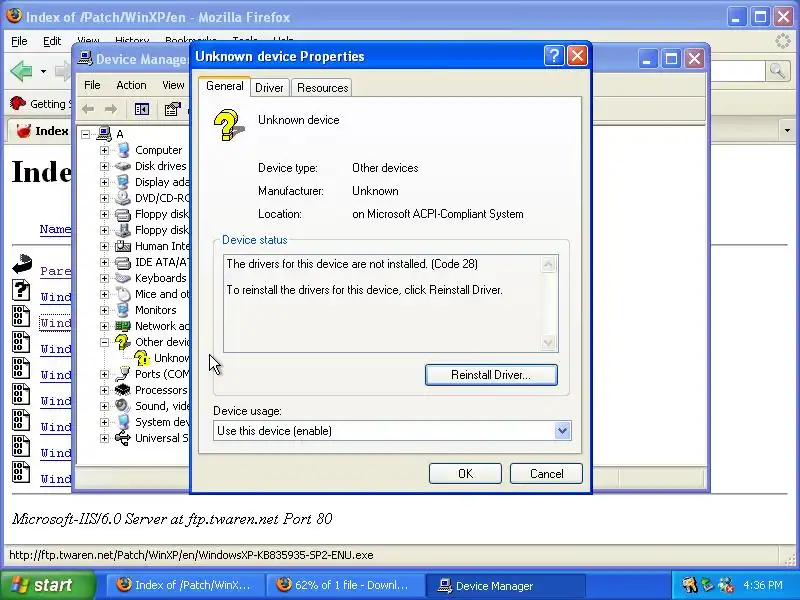The height and width of the screenshot is (600, 800).
Task: Select the Index tab in Firefox
Action: pyautogui.click(x=40, y=131)
